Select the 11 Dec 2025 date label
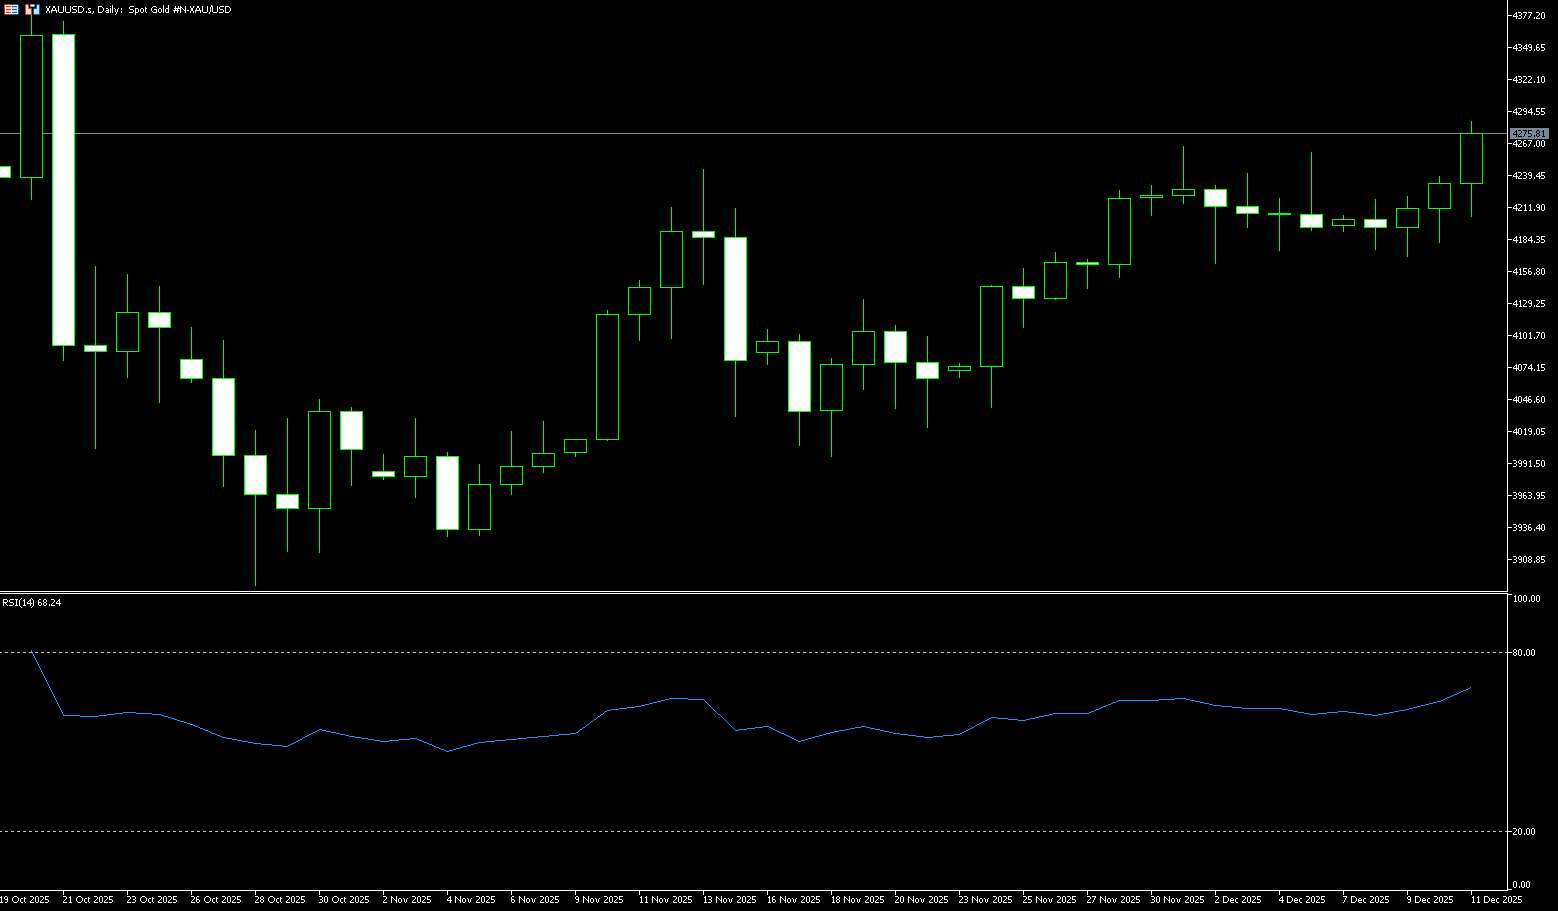The height and width of the screenshot is (911, 1558). coord(1496,900)
